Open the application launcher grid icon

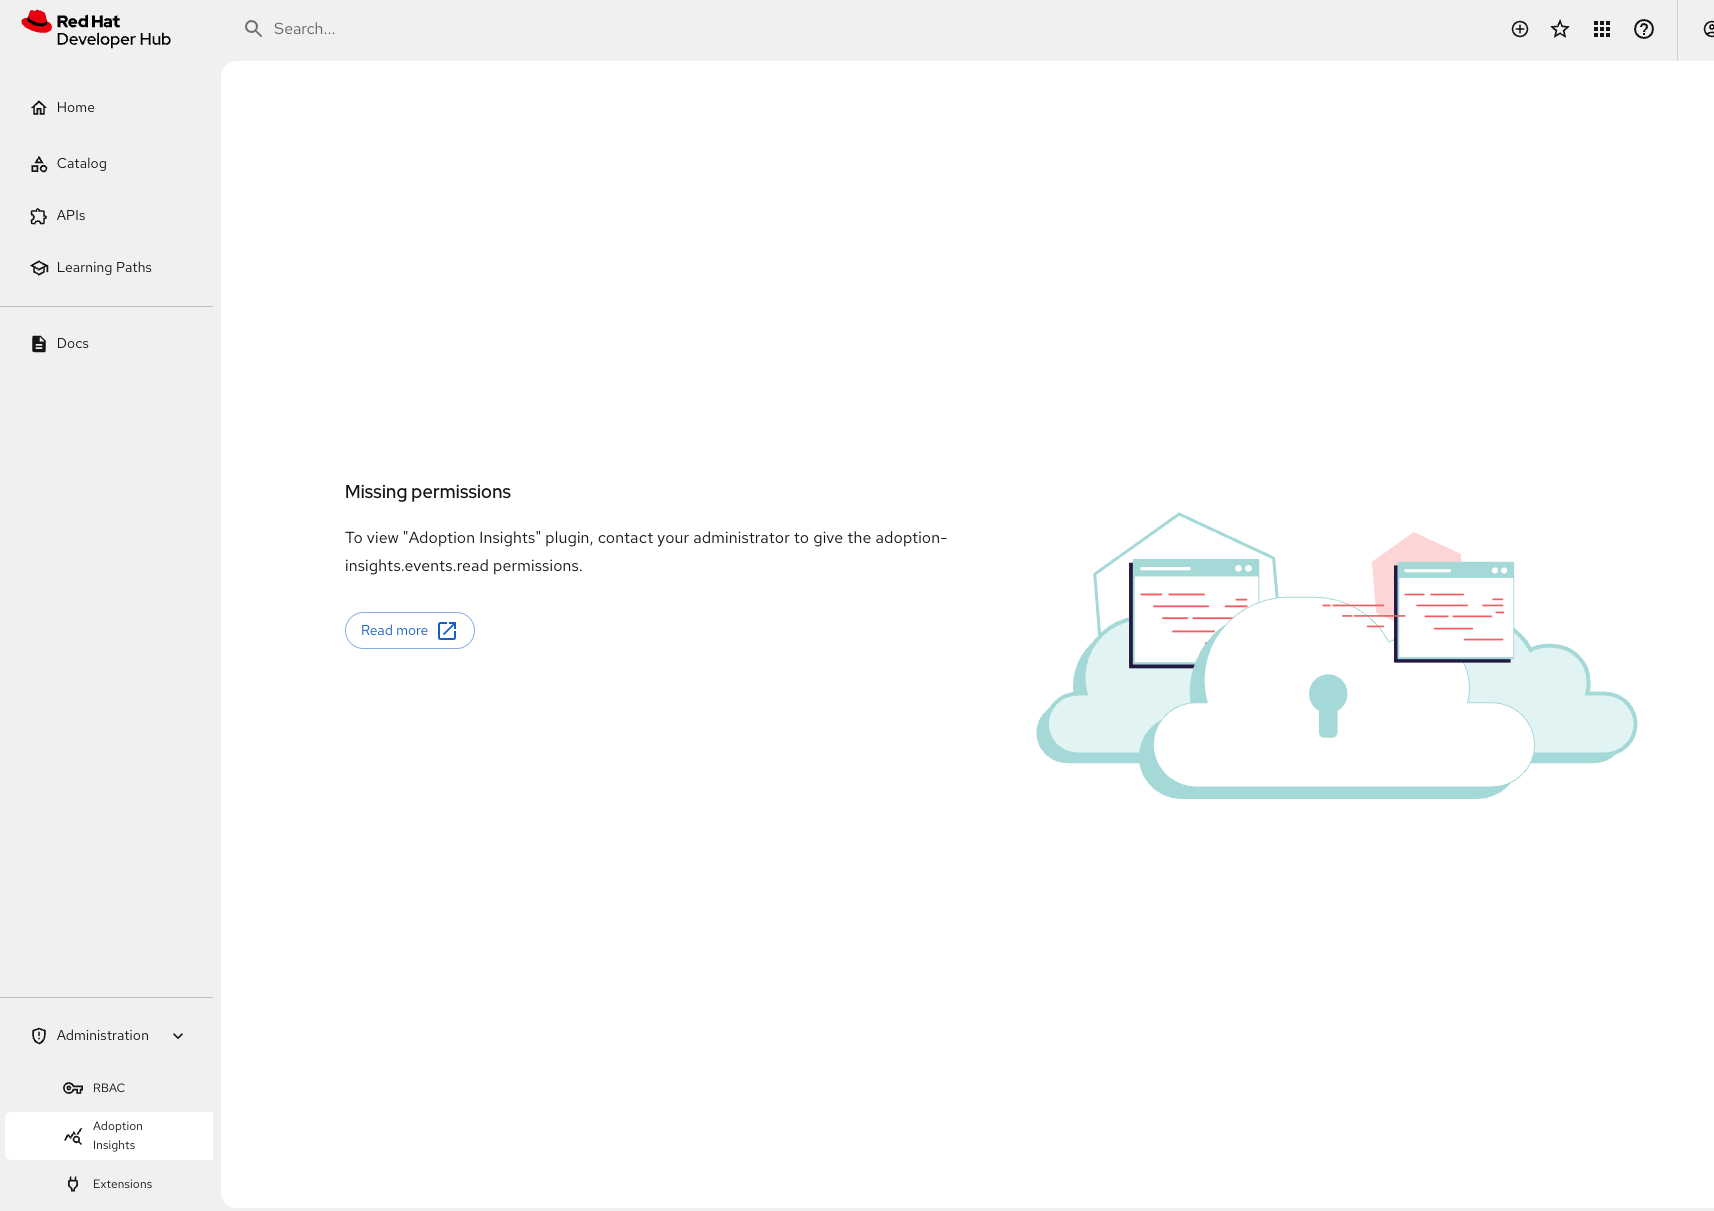pyautogui.click(x=1602, y=29)
